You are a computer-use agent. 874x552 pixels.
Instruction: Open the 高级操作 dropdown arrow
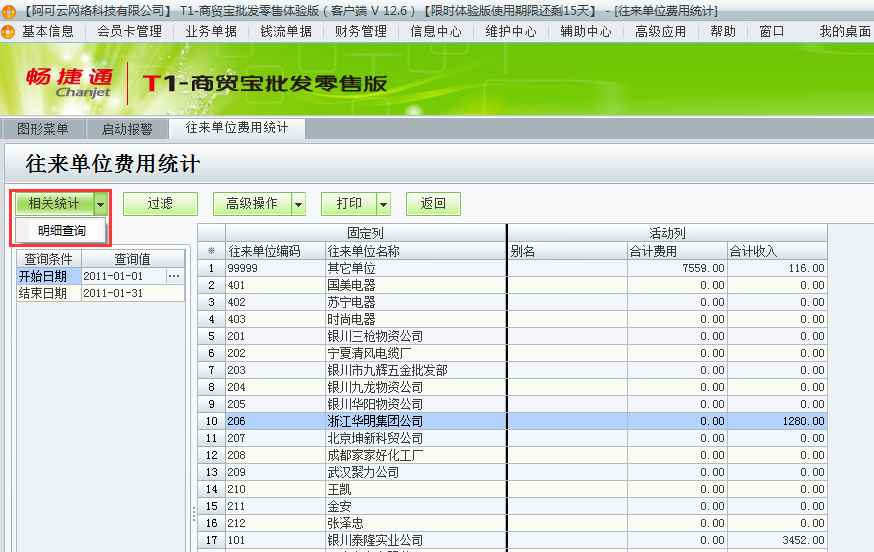click(x=298, y=204)
